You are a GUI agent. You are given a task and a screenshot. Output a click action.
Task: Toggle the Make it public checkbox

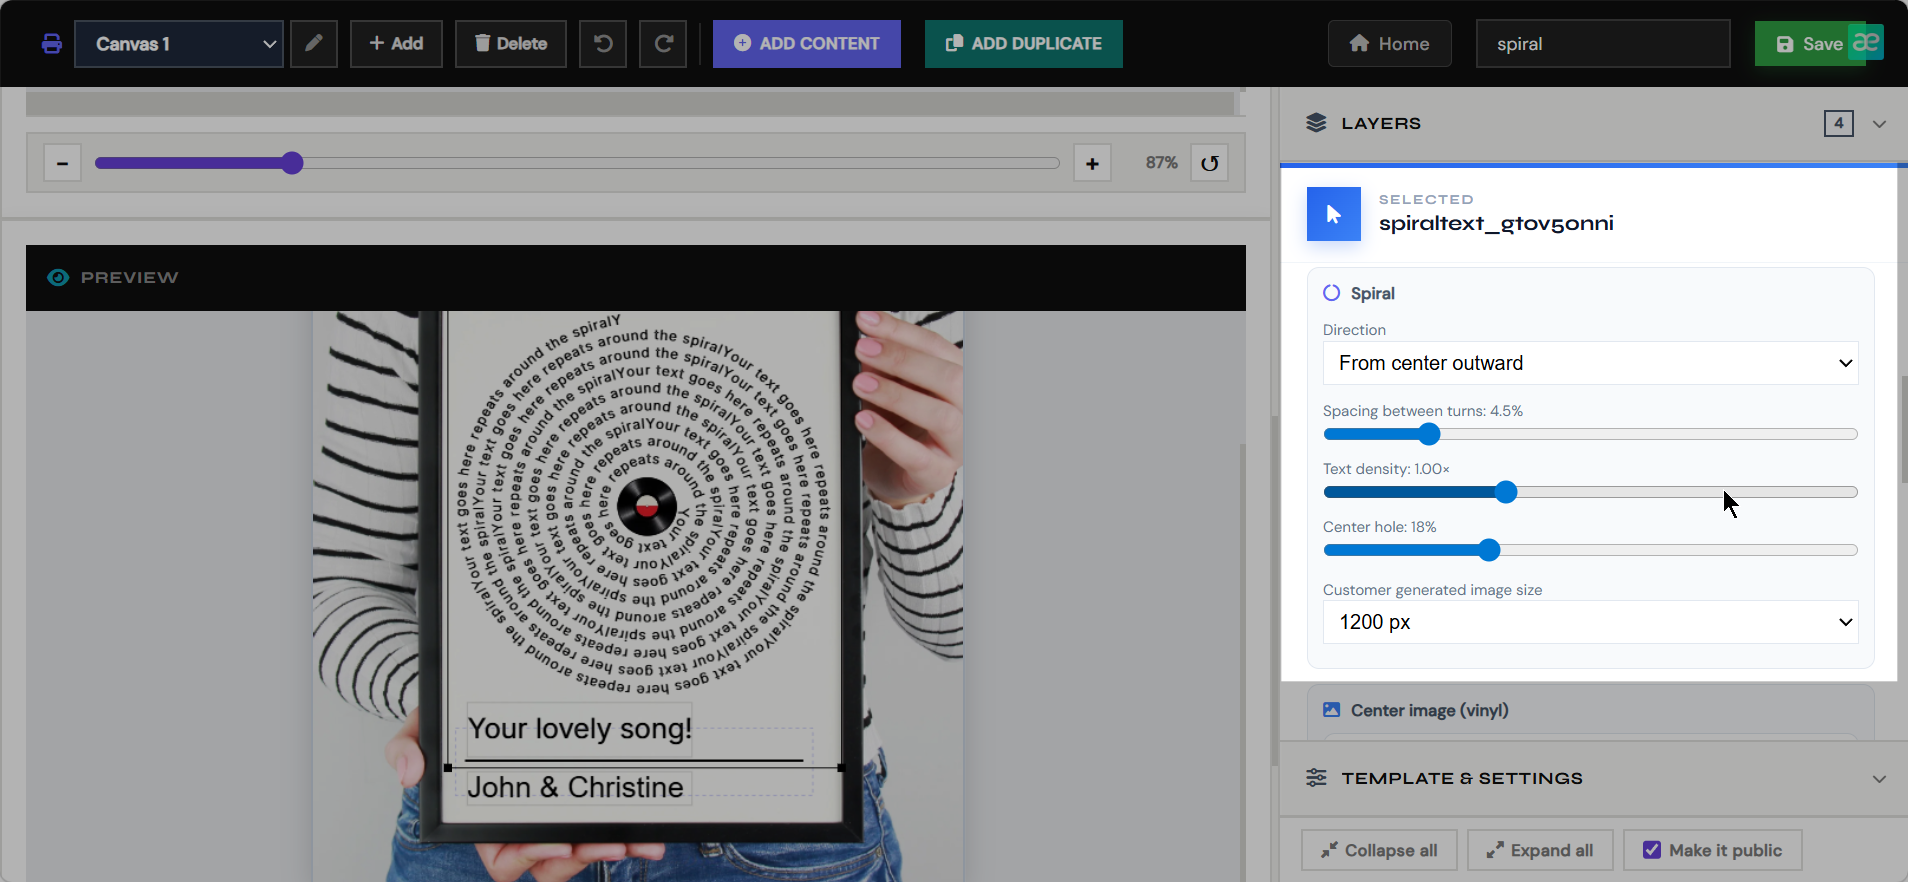click(1652, 850)
